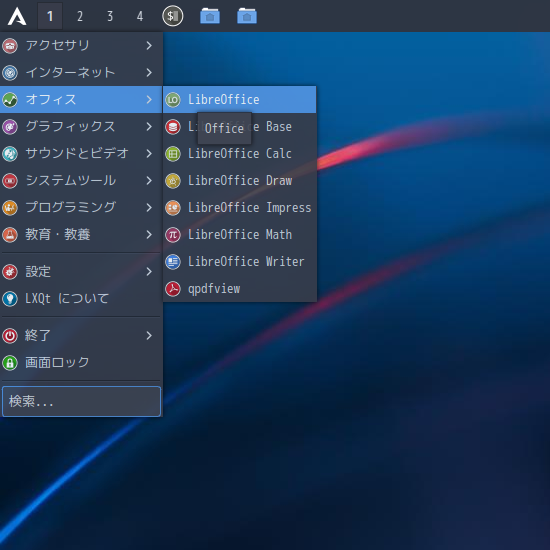Click the グラフィックス category icon
The width and height of the screenshot is (550, 550).
click(10, 127)
